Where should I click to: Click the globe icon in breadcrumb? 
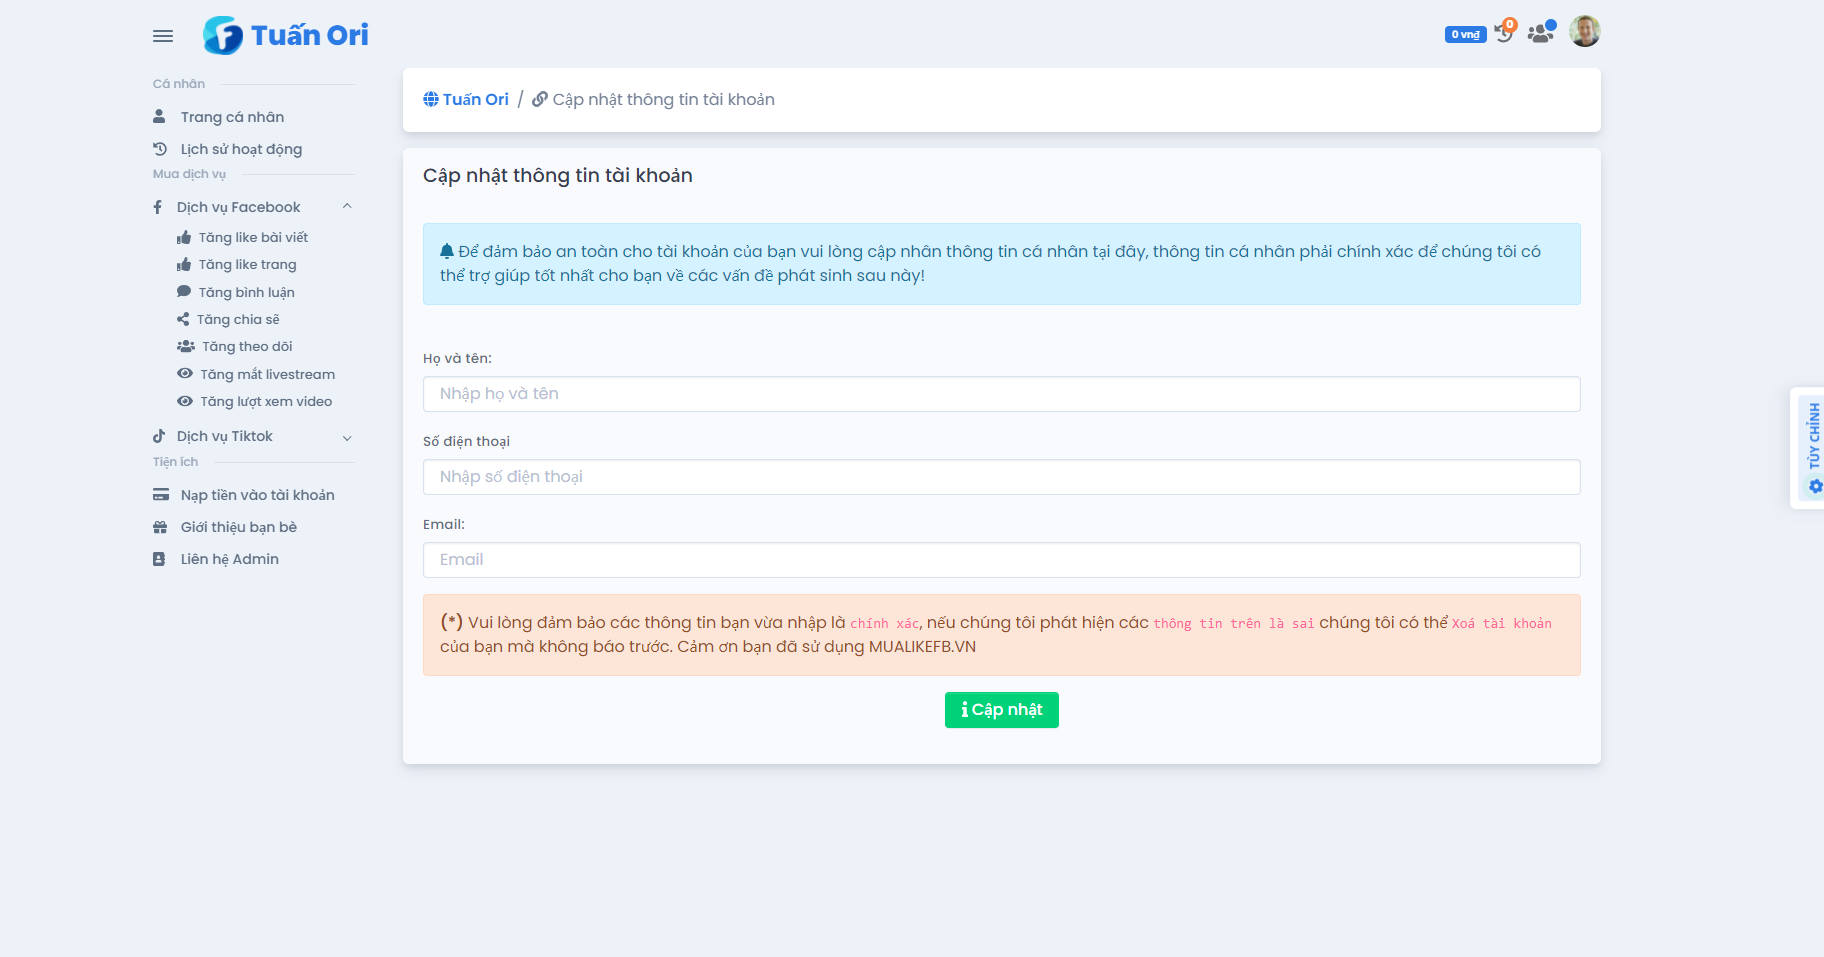[431, 99]
